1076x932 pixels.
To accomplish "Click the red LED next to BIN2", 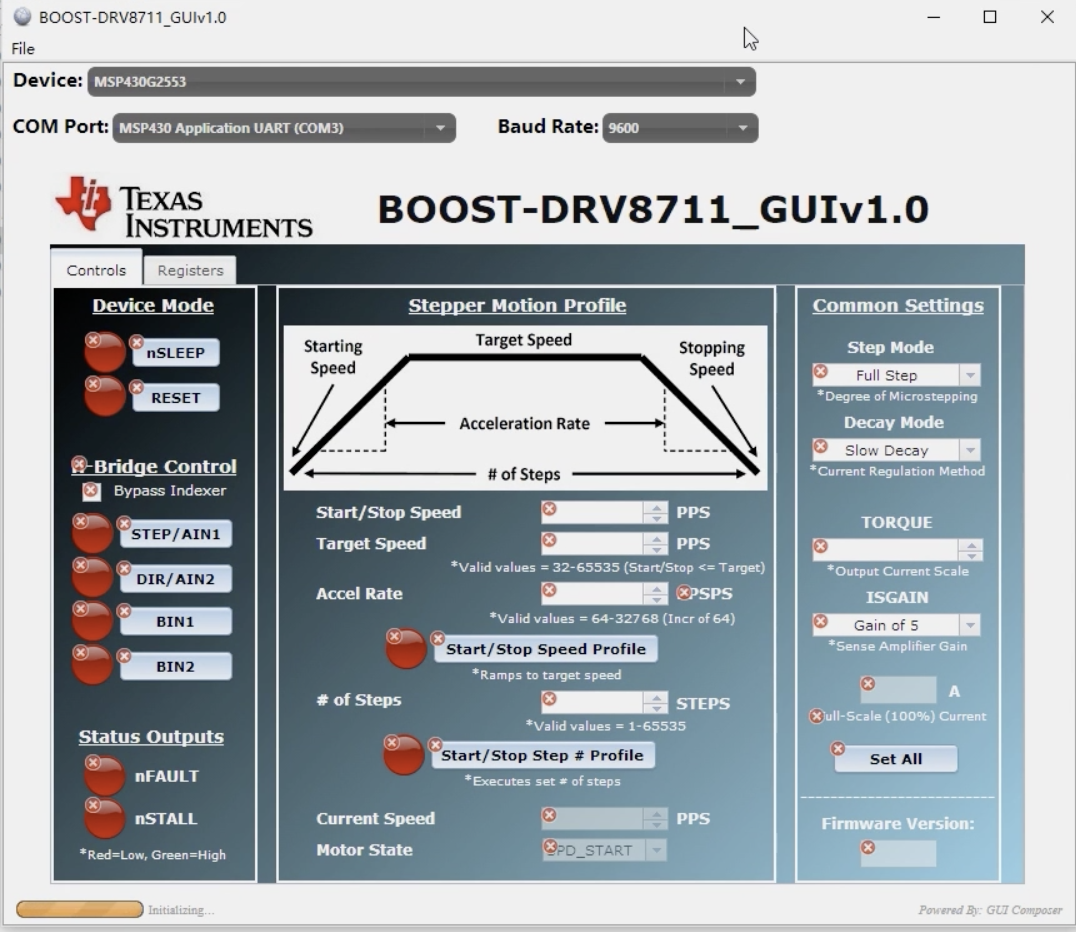I will tap(92, 664).
